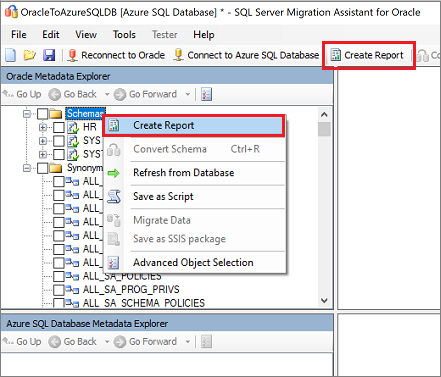Image resolution: width=441 pixels, height=377 pixels.
Task: Click the New Project toolbar icon
Action: click(x=10, y=55)
